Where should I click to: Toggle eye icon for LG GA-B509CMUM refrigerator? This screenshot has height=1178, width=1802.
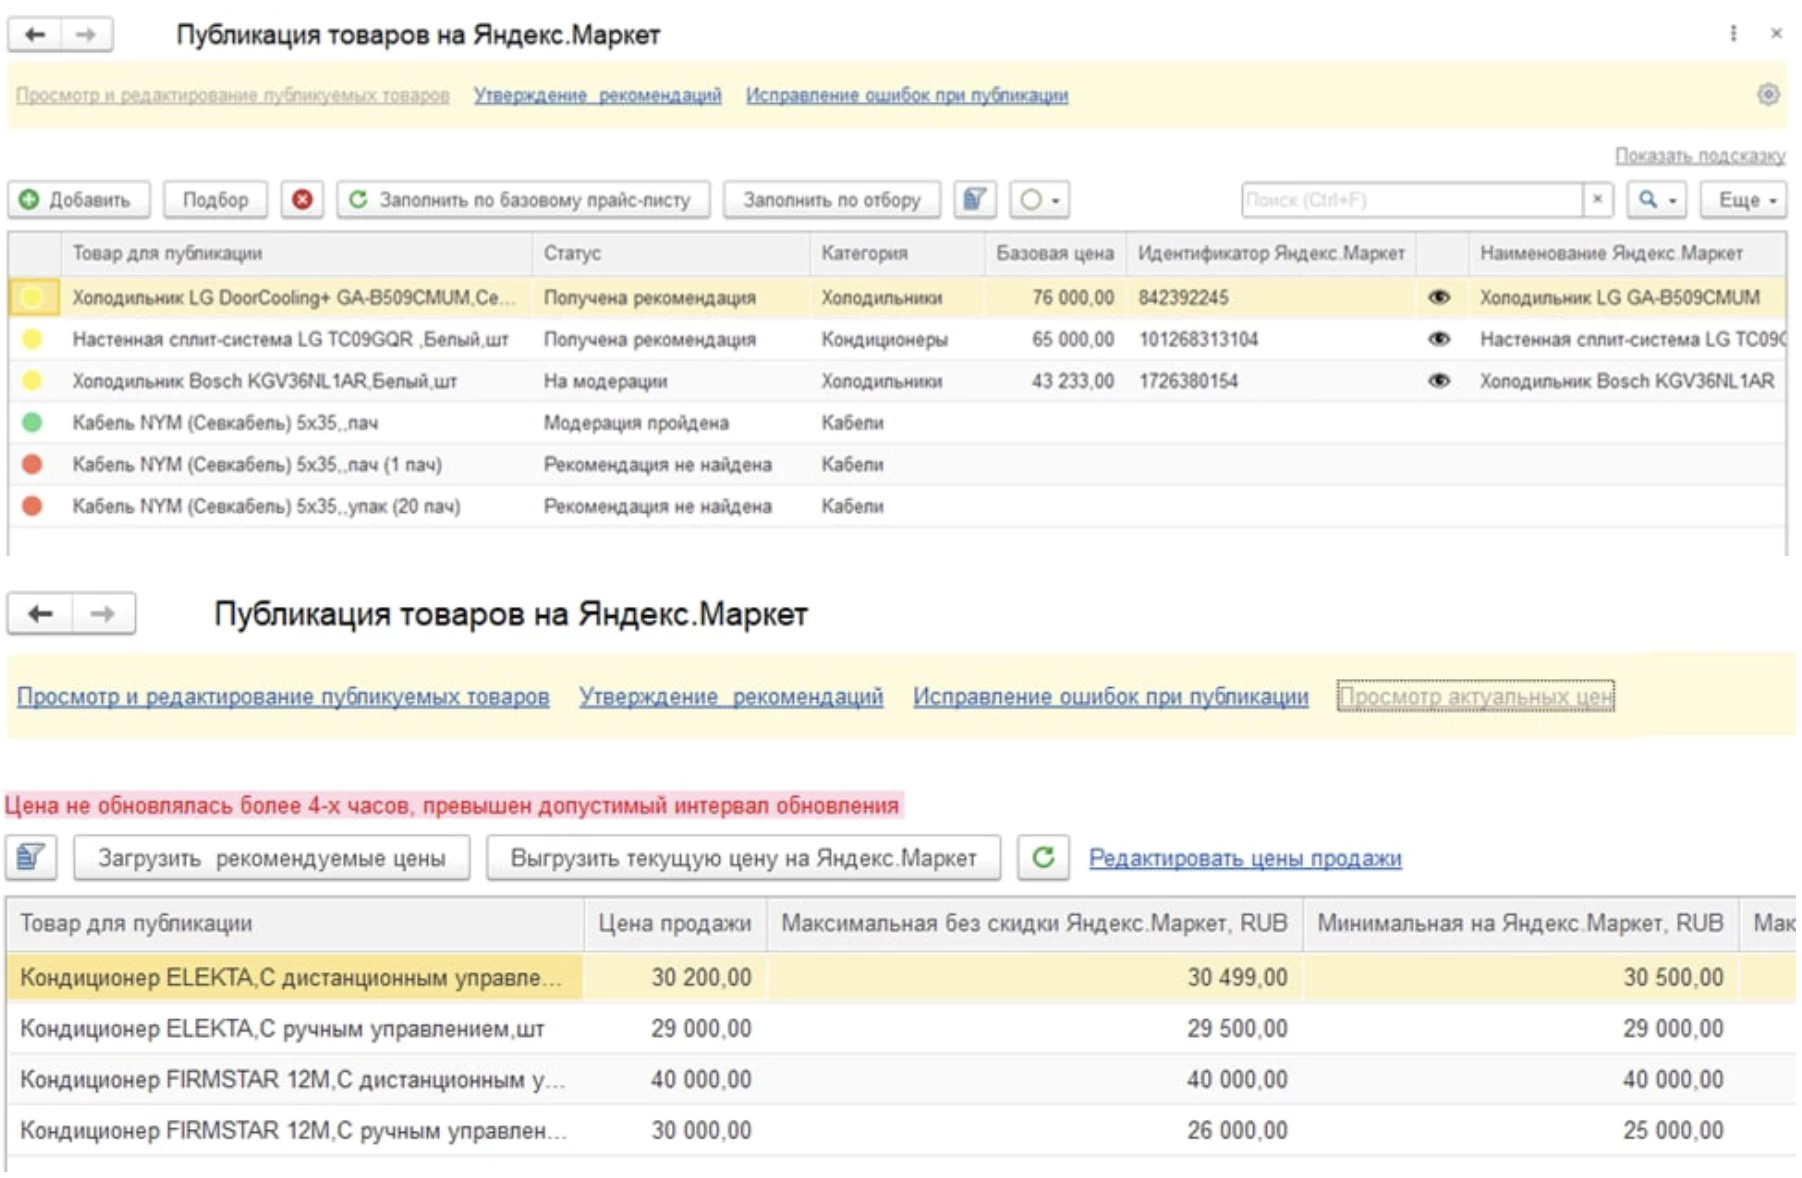1439,297
